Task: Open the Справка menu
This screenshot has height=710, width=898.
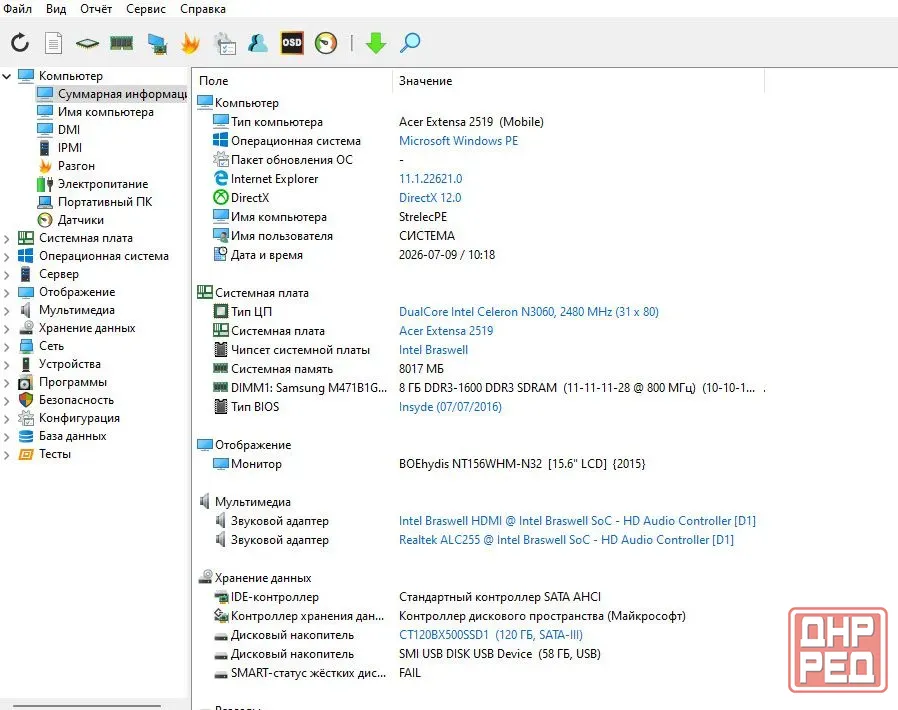Action: 203,9
